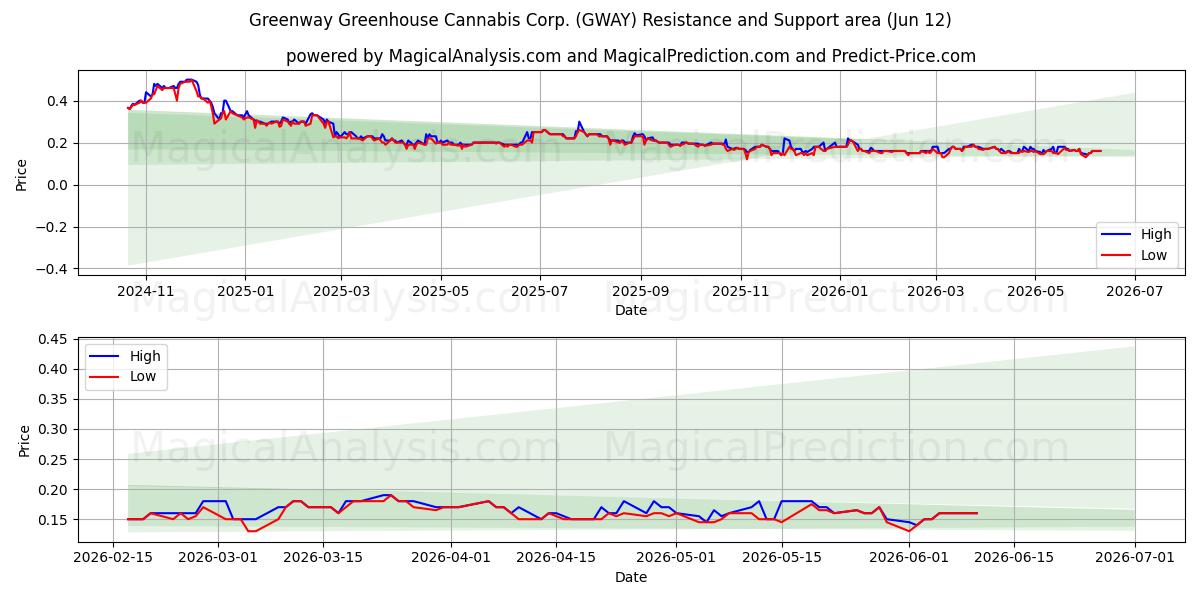Click the 0.15 tick on lower price axis
Viewport: 1200px width, 600px height.
53,520
